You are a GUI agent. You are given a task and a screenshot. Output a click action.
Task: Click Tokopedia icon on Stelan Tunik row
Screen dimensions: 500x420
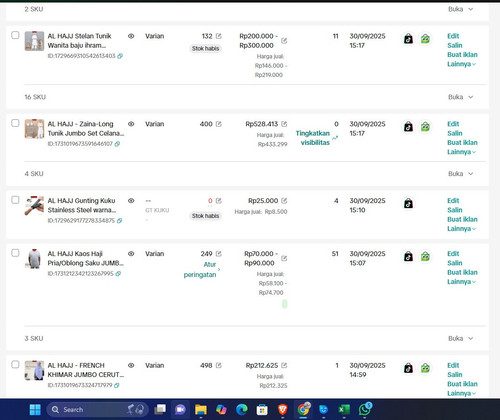click(x=425, y=39)
